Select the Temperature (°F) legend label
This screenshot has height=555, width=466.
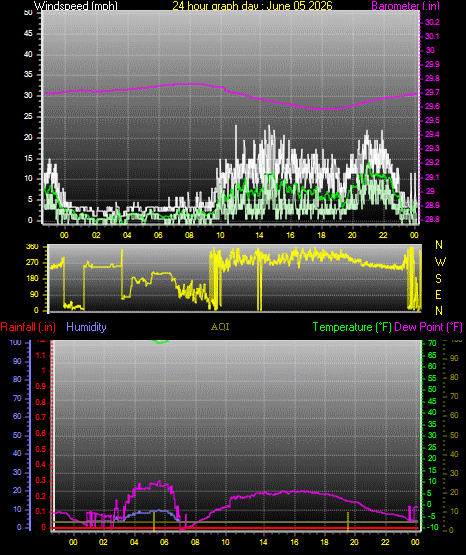click(x=352, y=327)
